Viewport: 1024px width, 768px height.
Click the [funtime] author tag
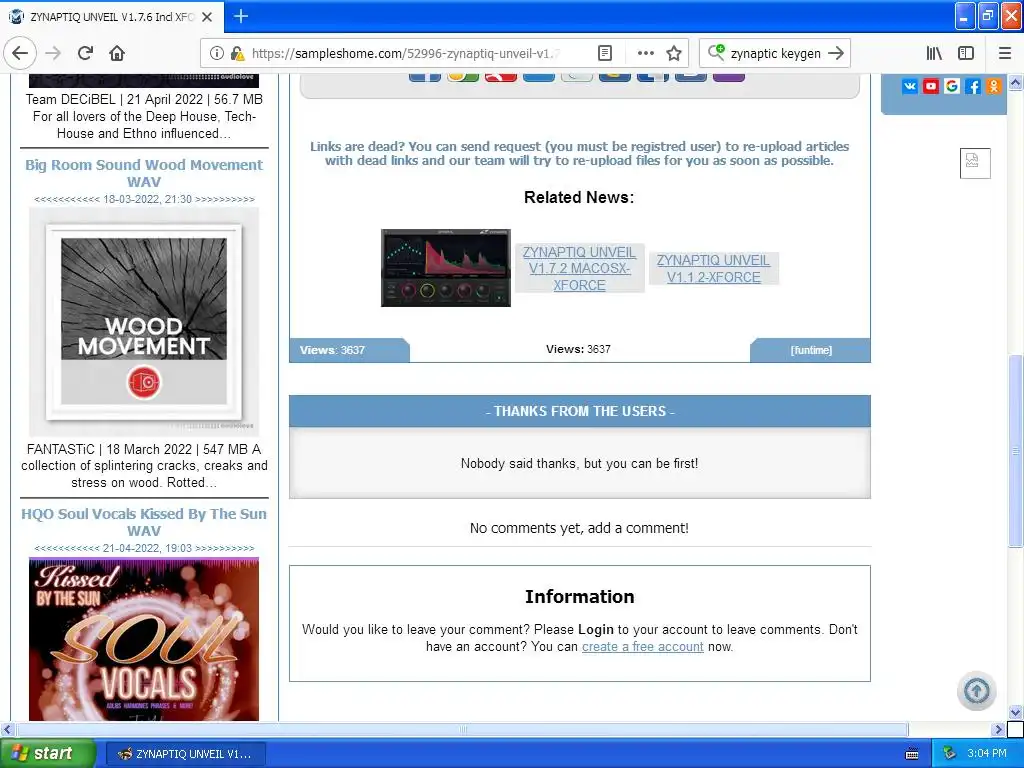tap(811, 350)
